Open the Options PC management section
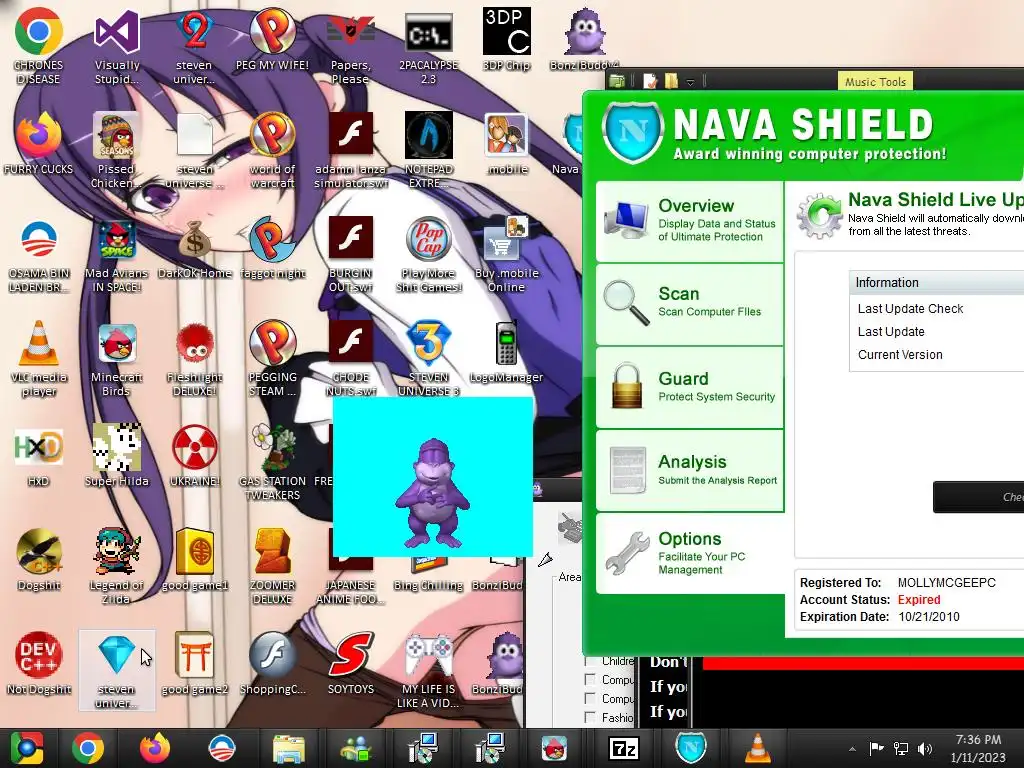This screenshot has height=768, width=1024. coord(690,553)
